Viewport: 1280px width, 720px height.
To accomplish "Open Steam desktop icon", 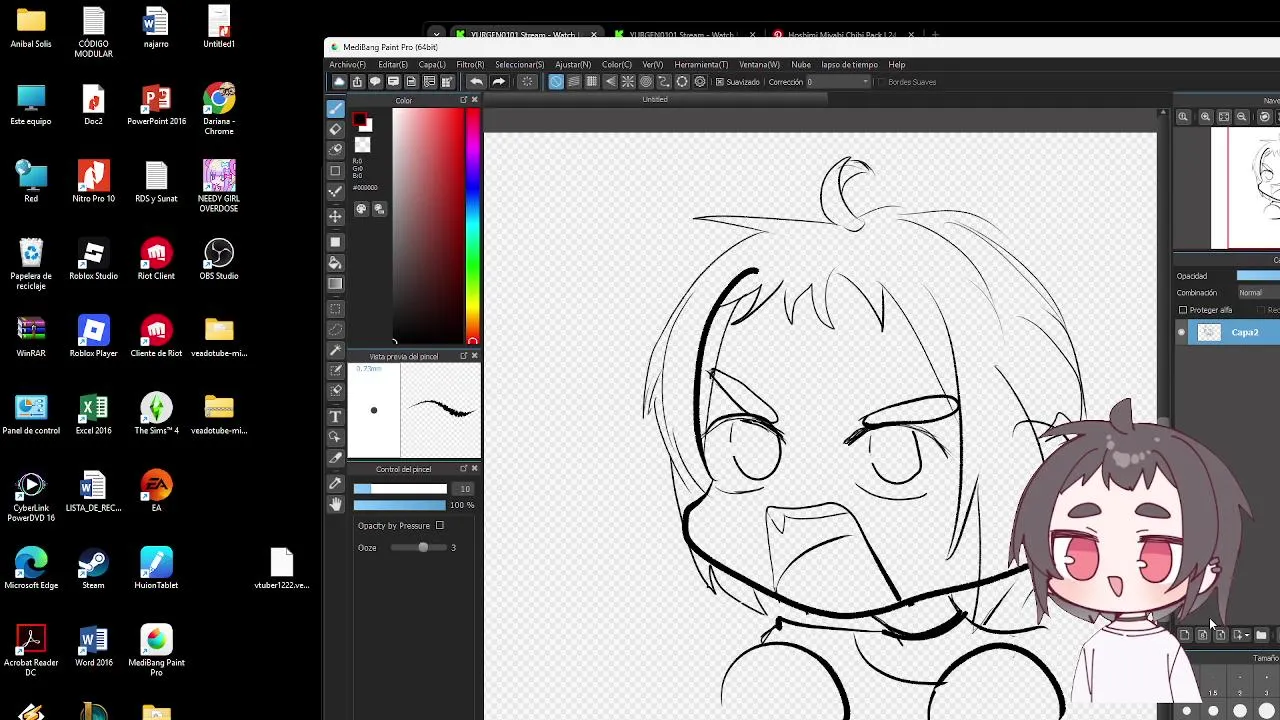I will (x=93, y=569).
